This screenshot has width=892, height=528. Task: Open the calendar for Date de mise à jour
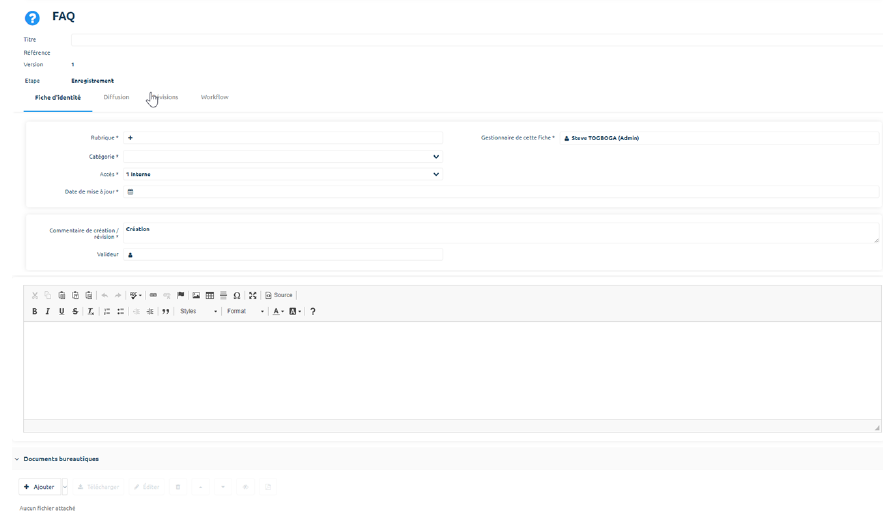tap(130, 191)
